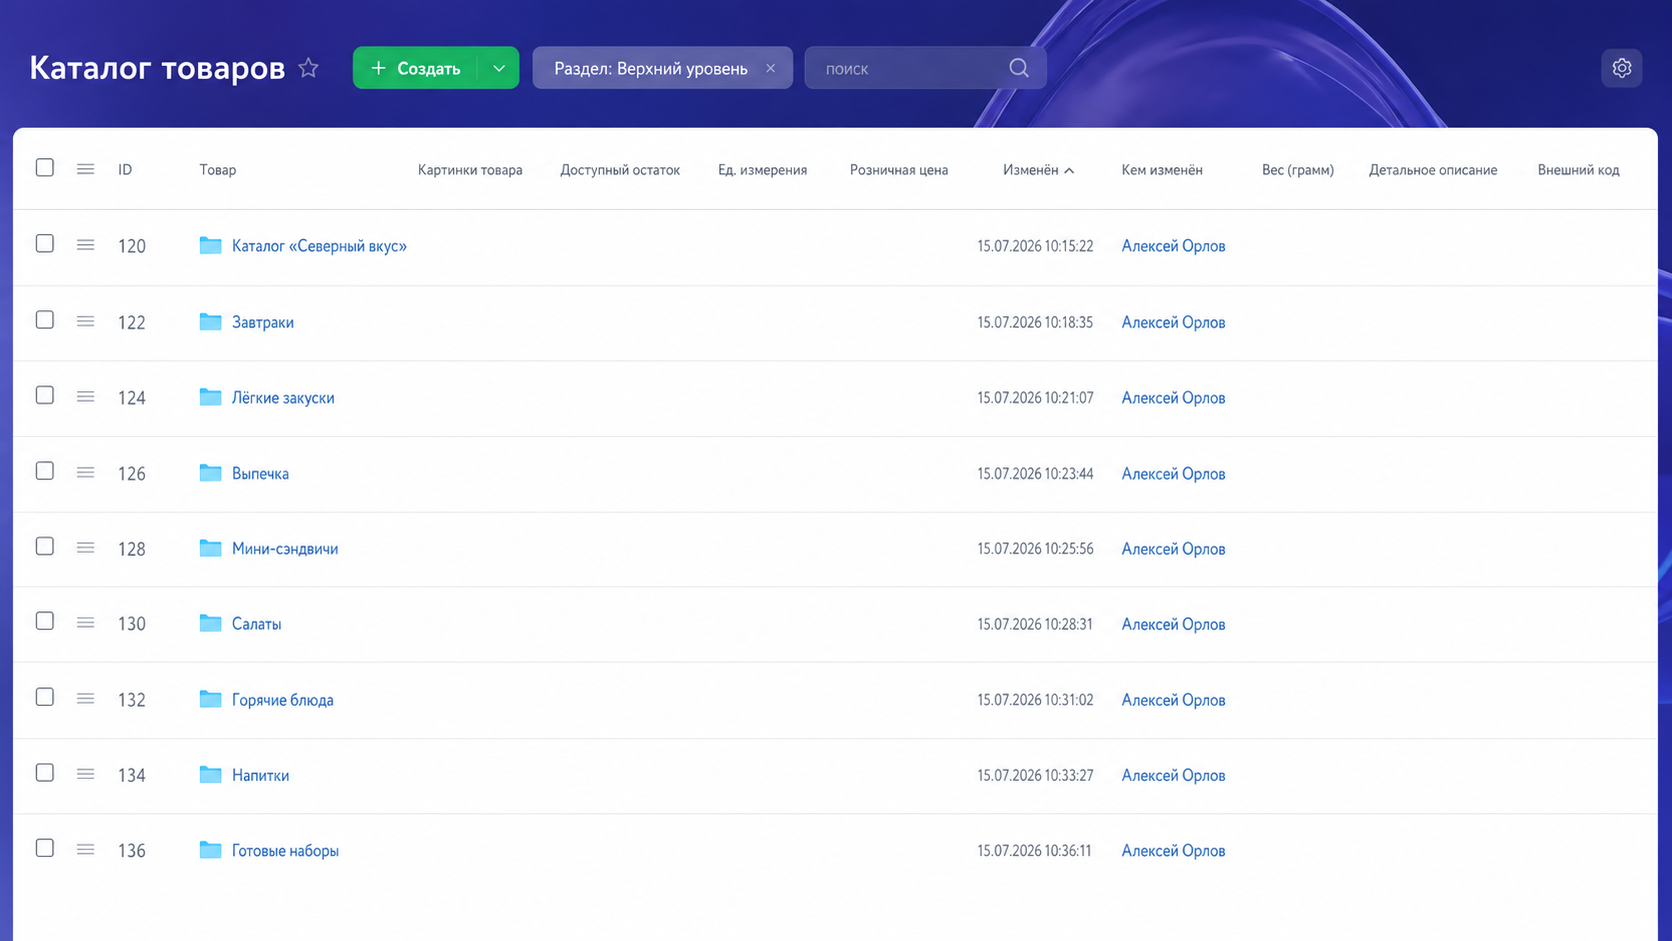
Task: Check the Салаты row checkbox
Action: (x=45, y=621)
